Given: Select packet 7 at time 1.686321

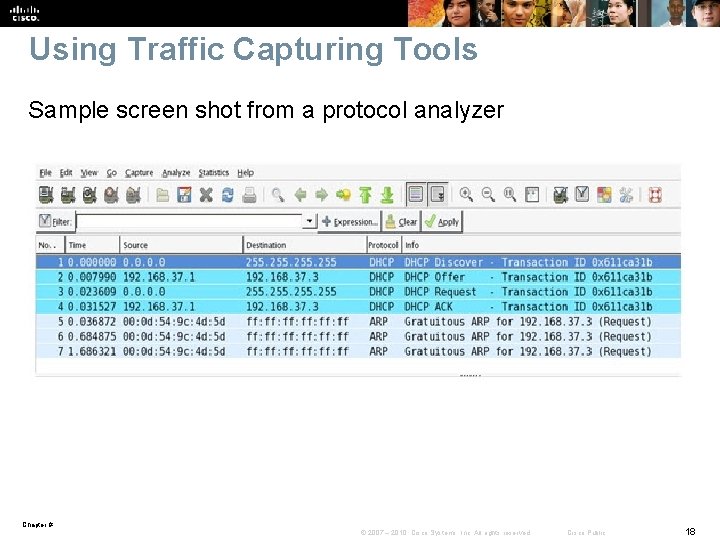Looking at the screenshot, I should pos(358,351).
